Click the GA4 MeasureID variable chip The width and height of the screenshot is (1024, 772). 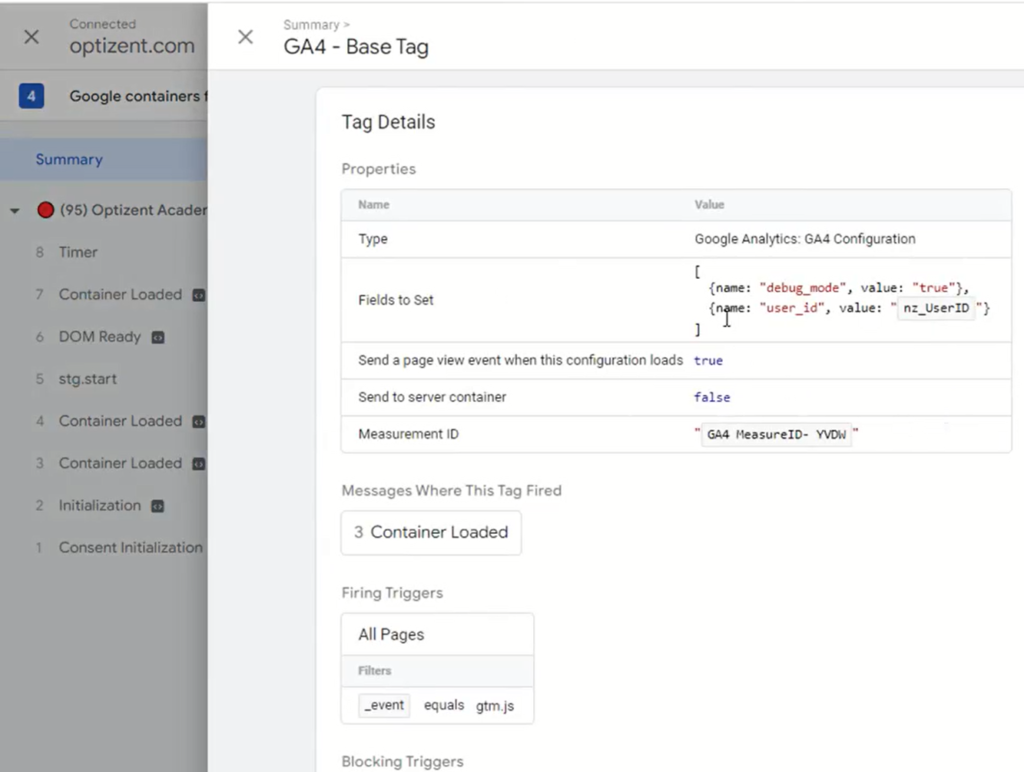(776, 435)
